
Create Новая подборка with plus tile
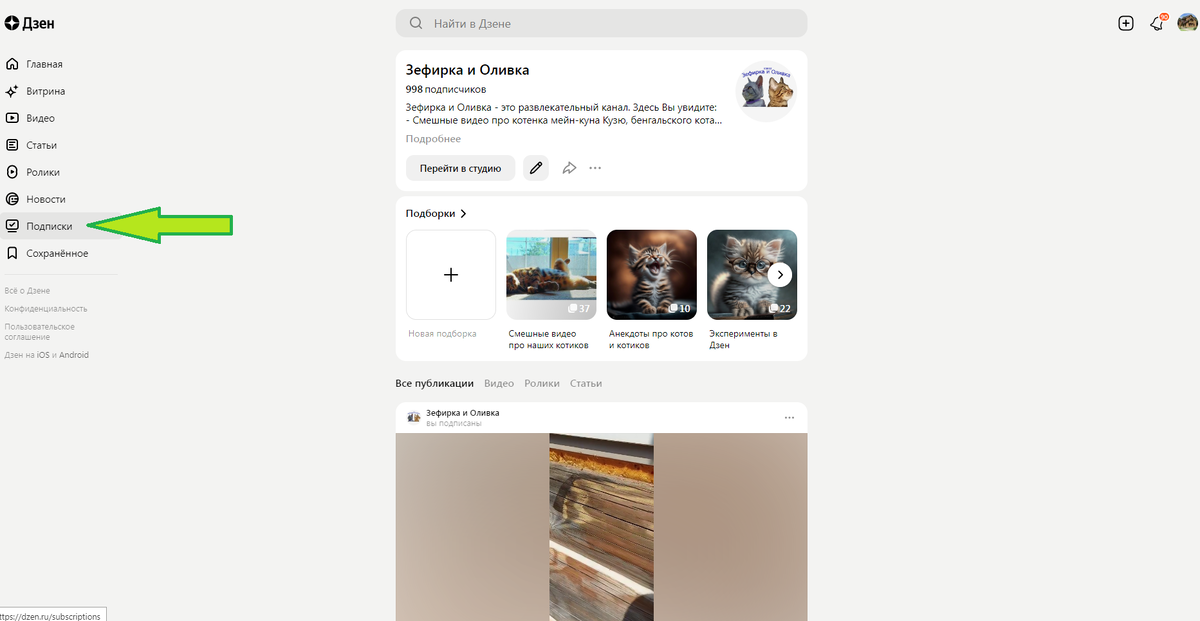click(451, 275)
